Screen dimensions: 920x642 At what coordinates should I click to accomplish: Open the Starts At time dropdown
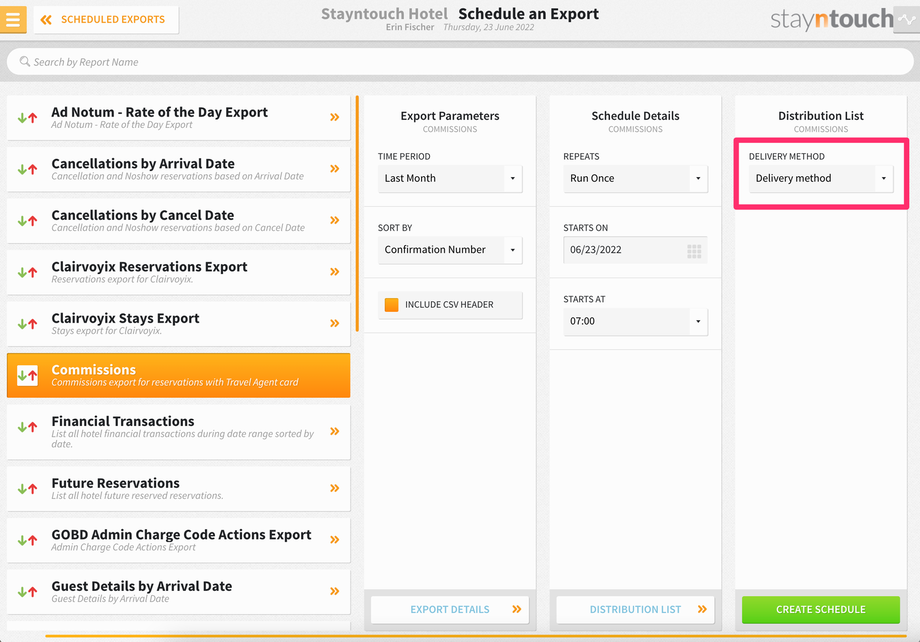click(635, 322)
